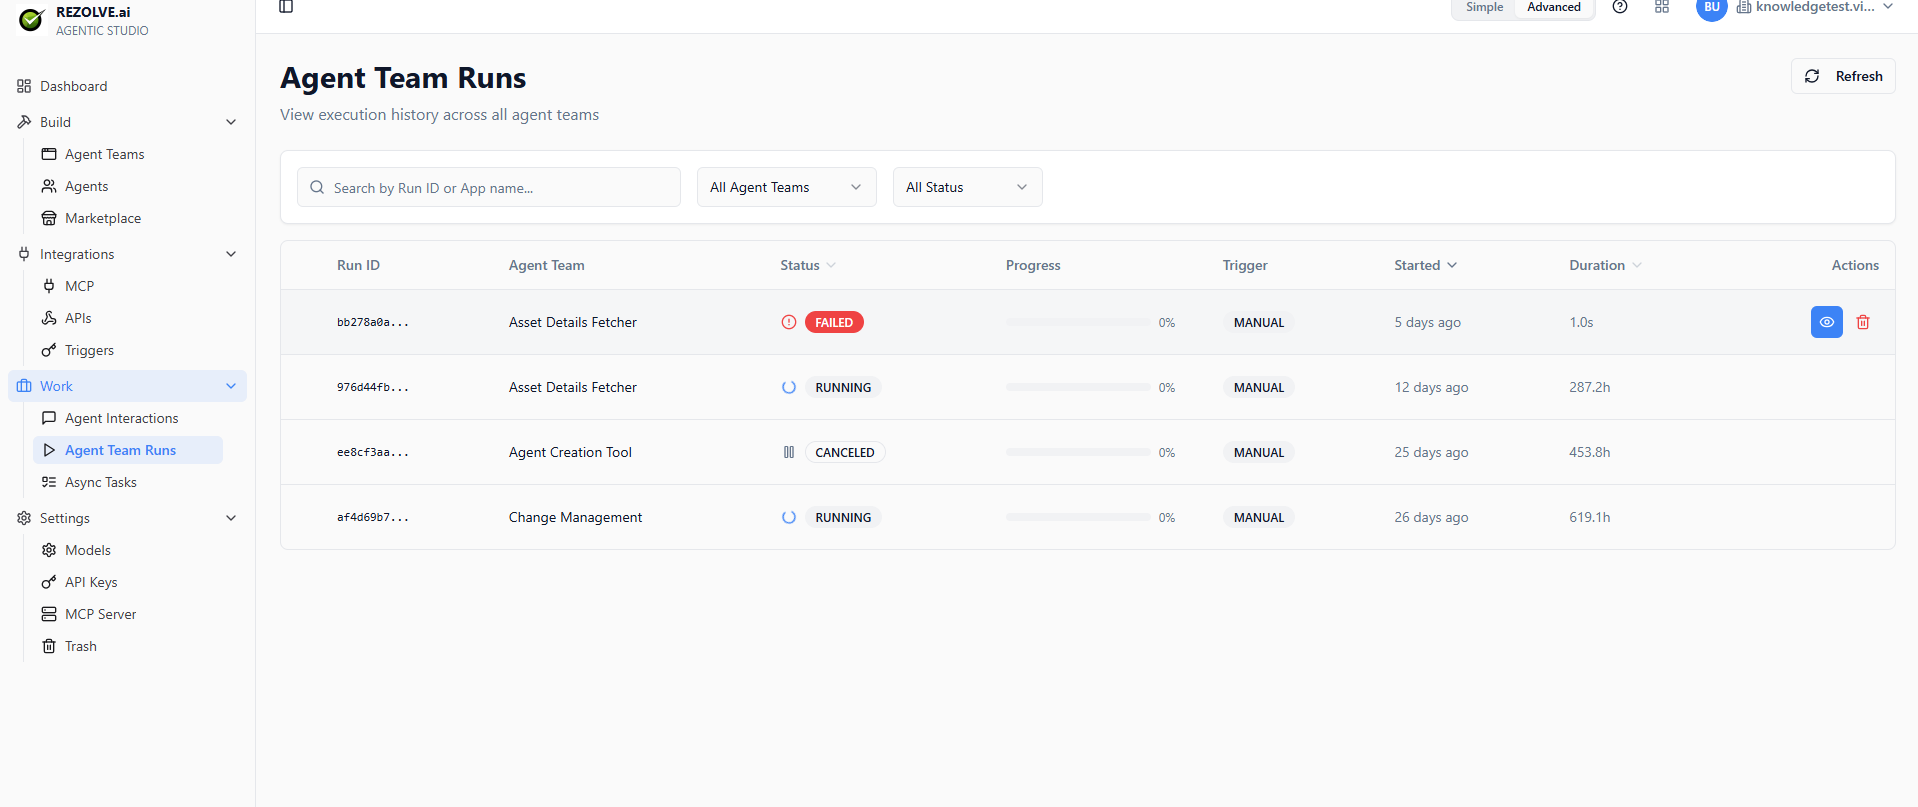Click the Models gear icon
The image size is (1918, 807).
[x=49, y=550]
